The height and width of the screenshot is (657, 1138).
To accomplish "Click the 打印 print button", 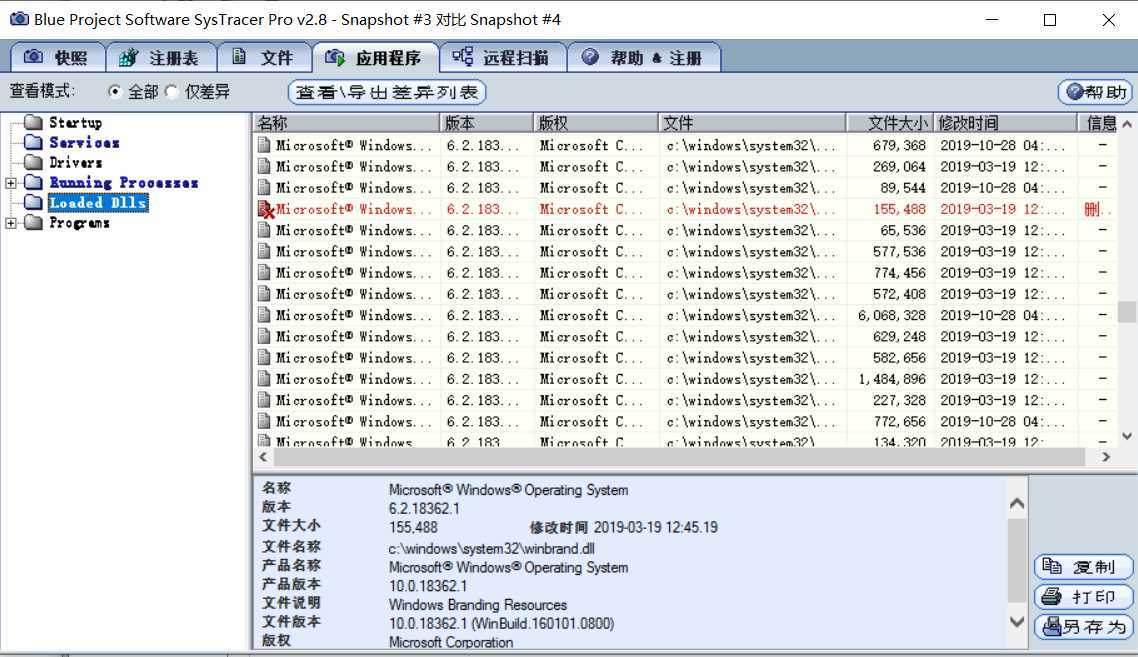I will click(x=1084, y=597).
